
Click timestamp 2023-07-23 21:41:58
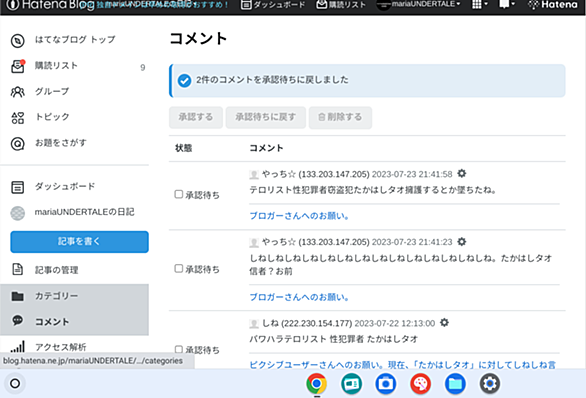point(412,174)
